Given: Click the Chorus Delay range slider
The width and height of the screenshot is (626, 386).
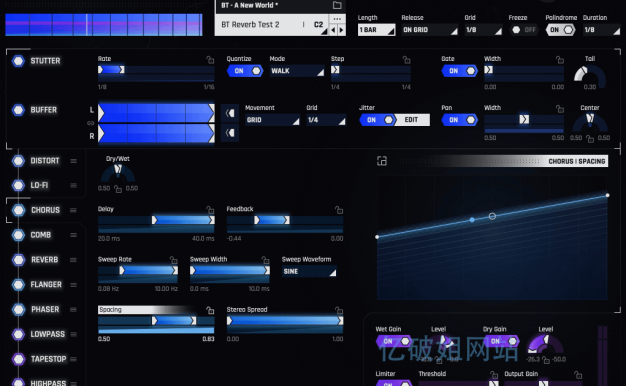Looking at the screenshot, I should [156, 220].
